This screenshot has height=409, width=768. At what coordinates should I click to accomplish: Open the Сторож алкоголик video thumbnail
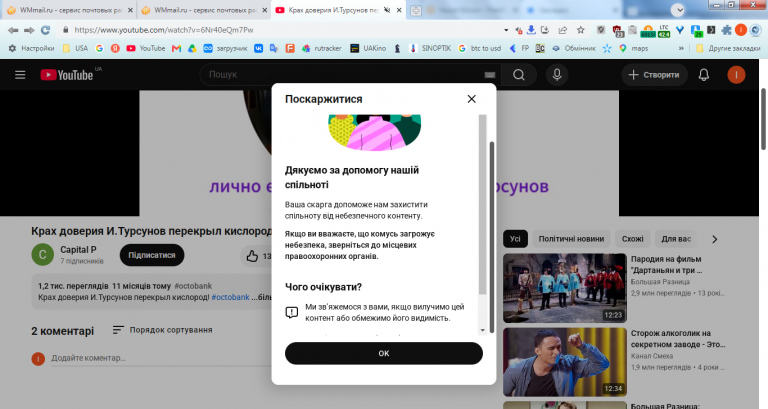click(565, 362)
